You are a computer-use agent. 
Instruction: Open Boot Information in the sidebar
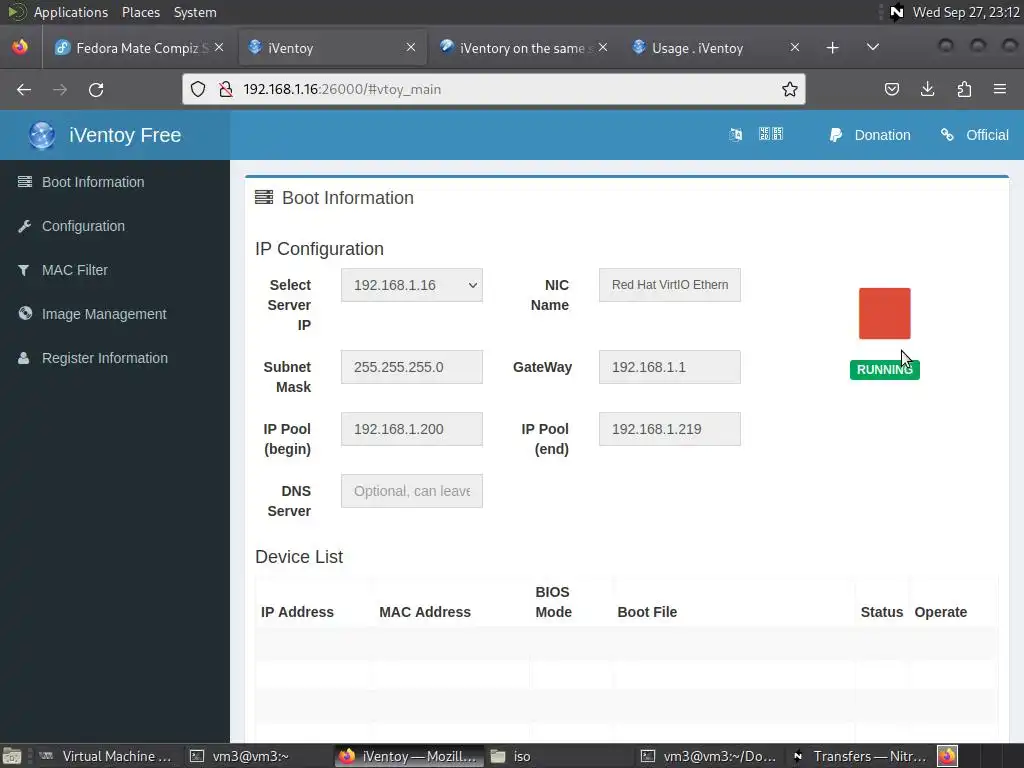tap(93, 182)
